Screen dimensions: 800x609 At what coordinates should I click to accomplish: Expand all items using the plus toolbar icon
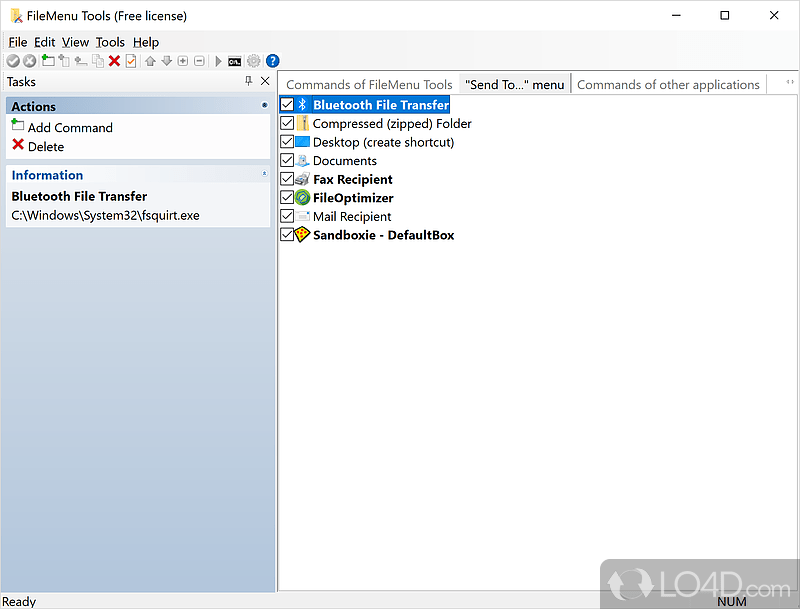pyautogui.click(x=181, y=61)
